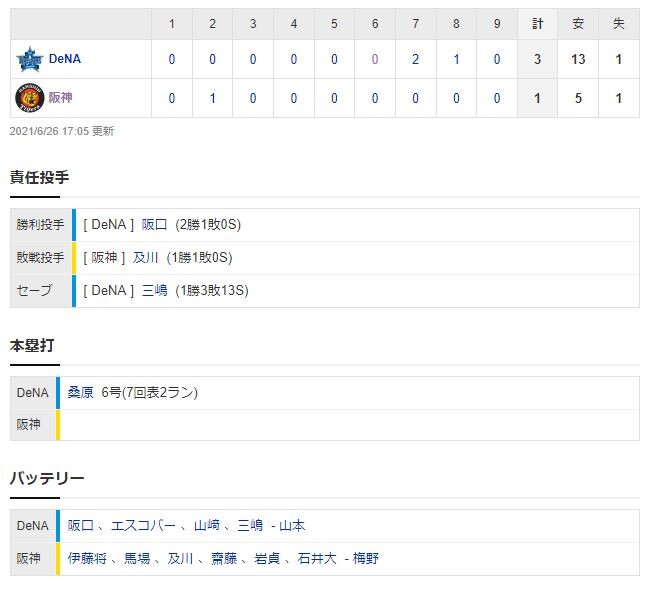The width and height of the screenshot is (650, 589).
Task: Open DeNA's 7th inning score of 2
Action: 415,59
